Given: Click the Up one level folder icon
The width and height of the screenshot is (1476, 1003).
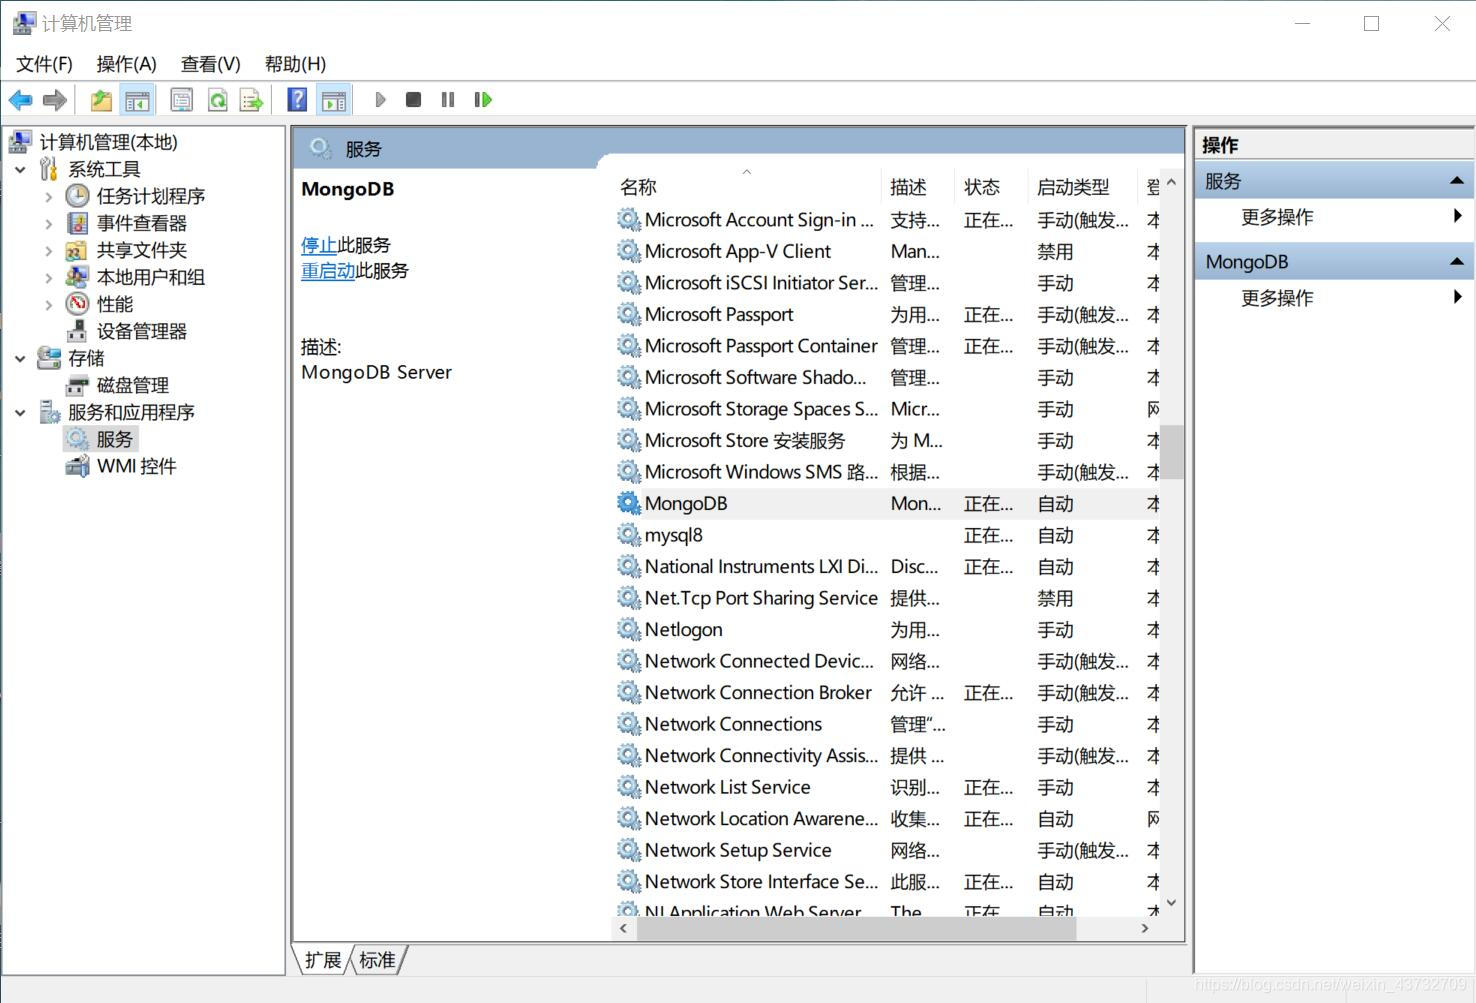Looking at the screenshot, I should 101,100.
